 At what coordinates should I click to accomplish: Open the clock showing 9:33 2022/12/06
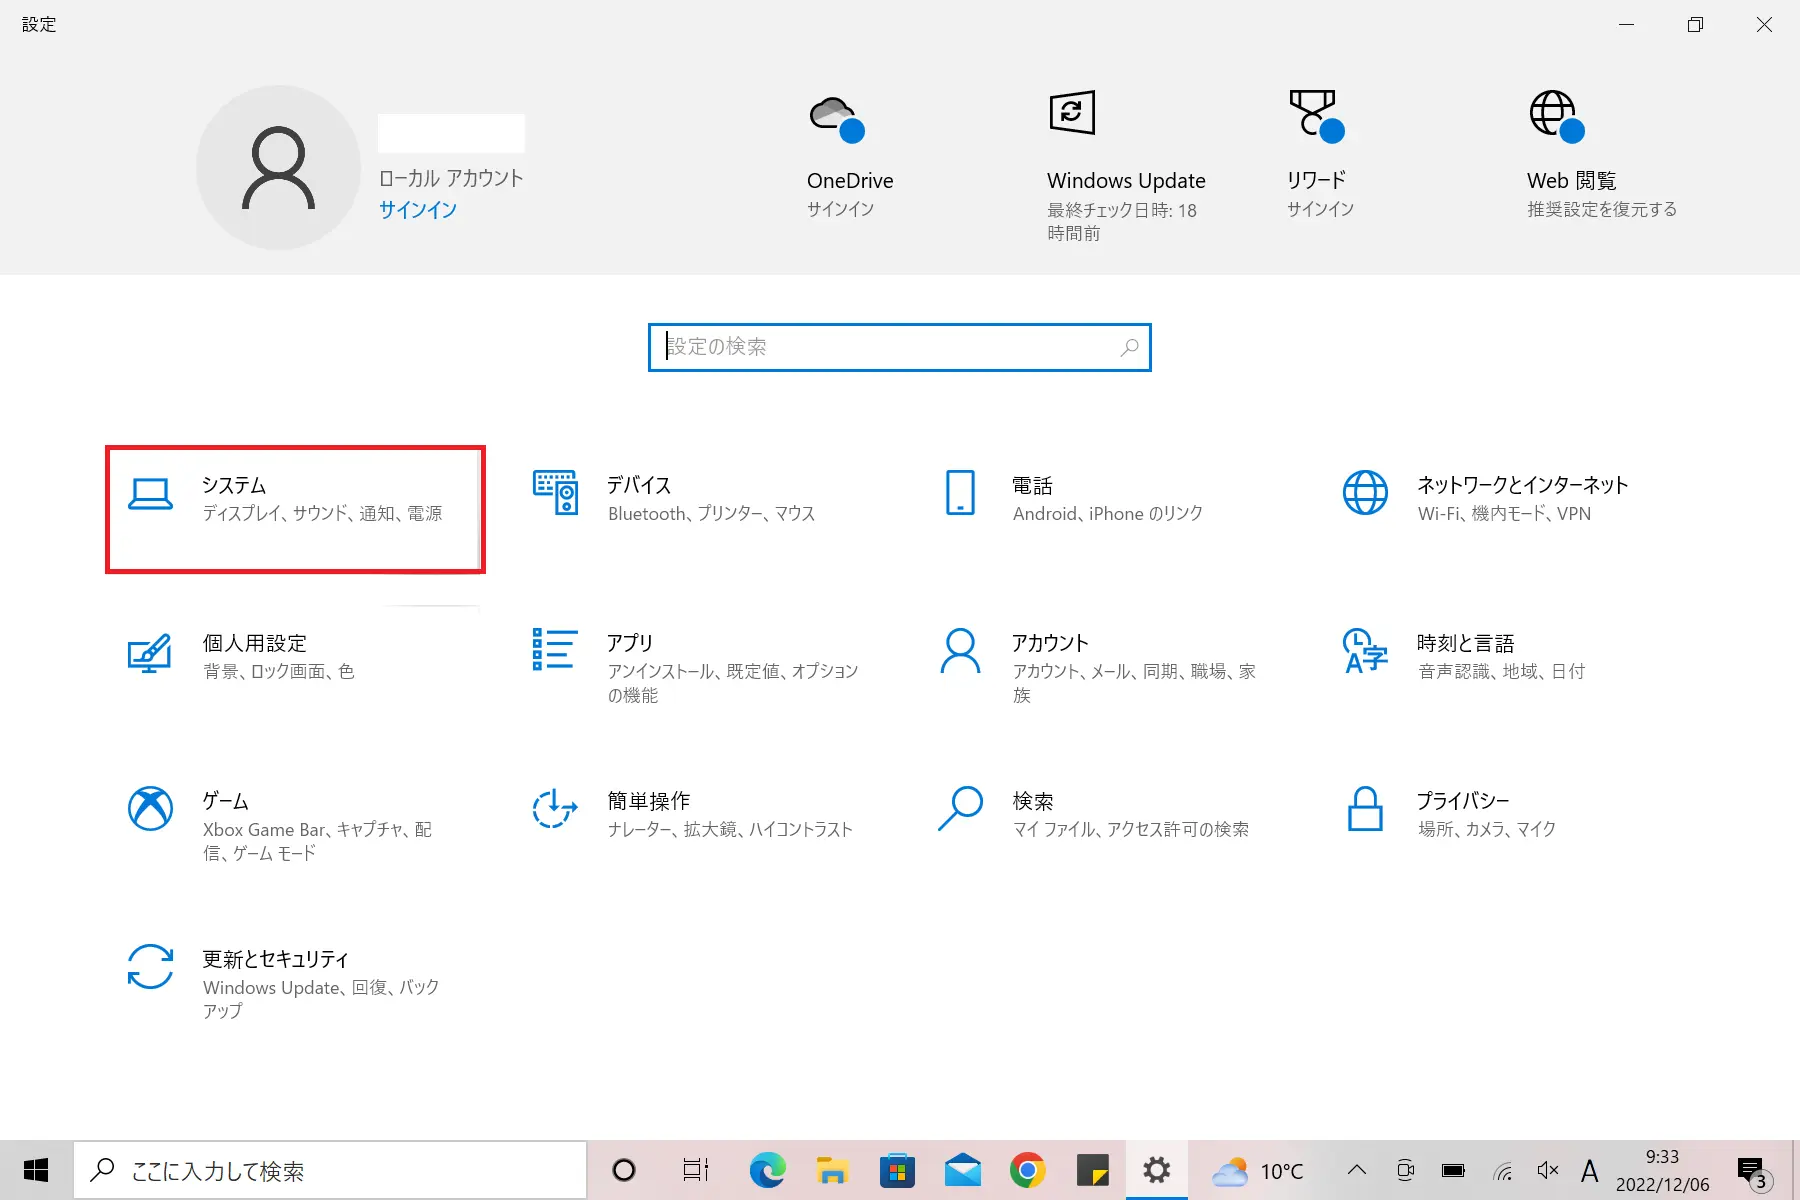coord(1663,1170)
